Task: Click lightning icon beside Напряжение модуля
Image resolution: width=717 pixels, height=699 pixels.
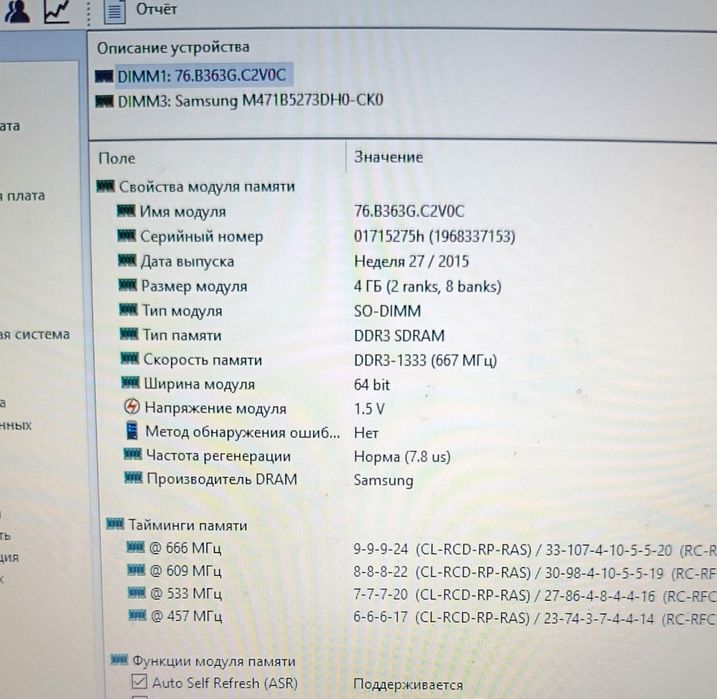Action: coord(132,406)
